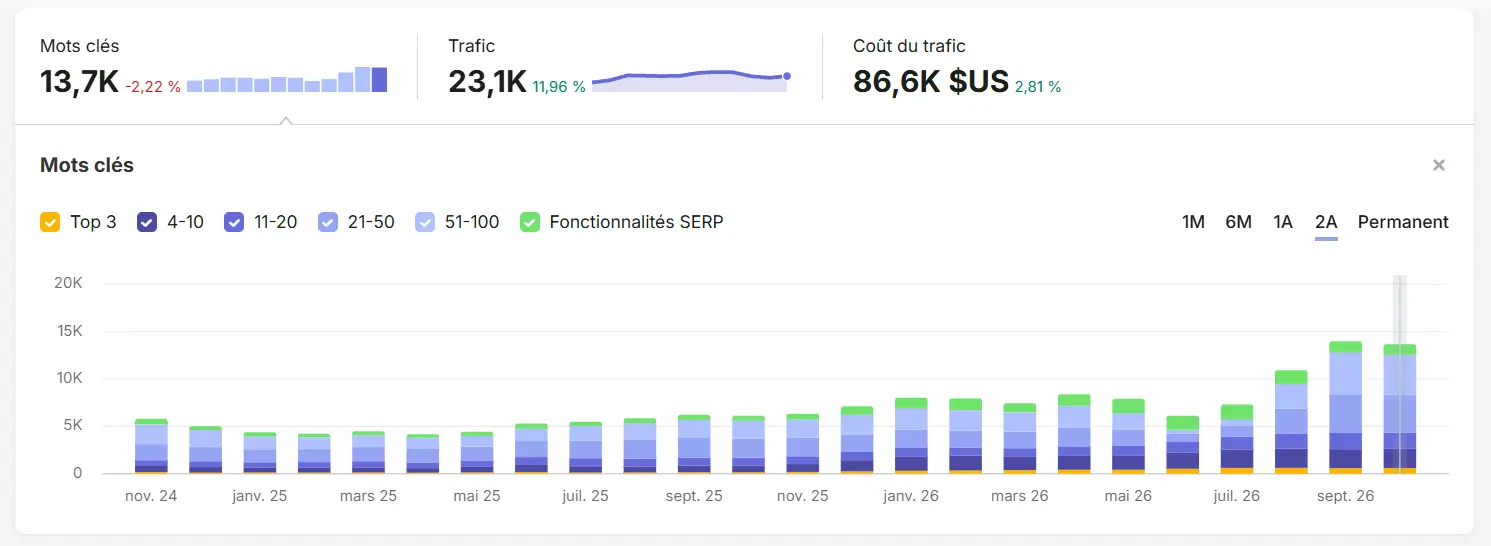Choose the 1A time range
The width and height of the screenshot is (1491, 546).
pos(1283,222)
